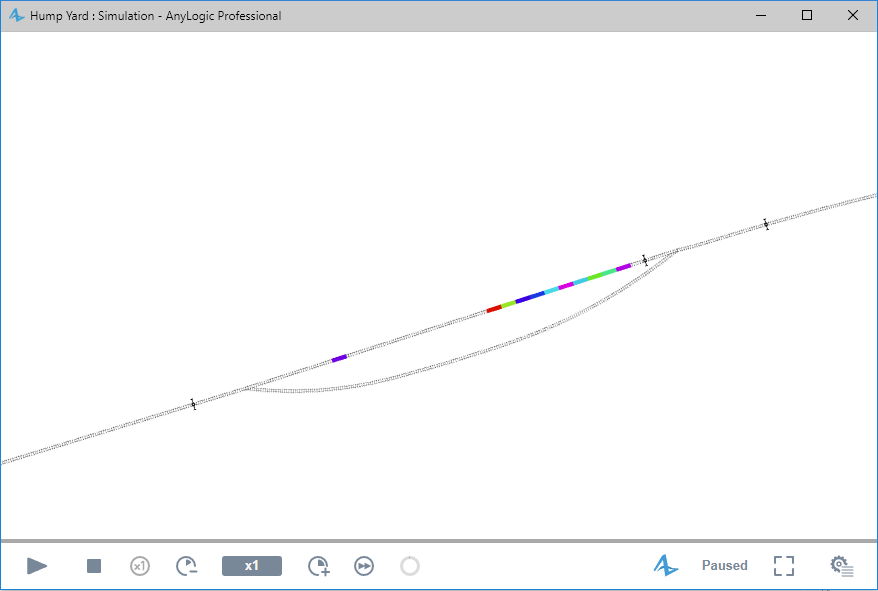The height and width of the screenshot is (591, 878).
Task: Click the track position marker at upper right
Action: click(x=766, y=224)
